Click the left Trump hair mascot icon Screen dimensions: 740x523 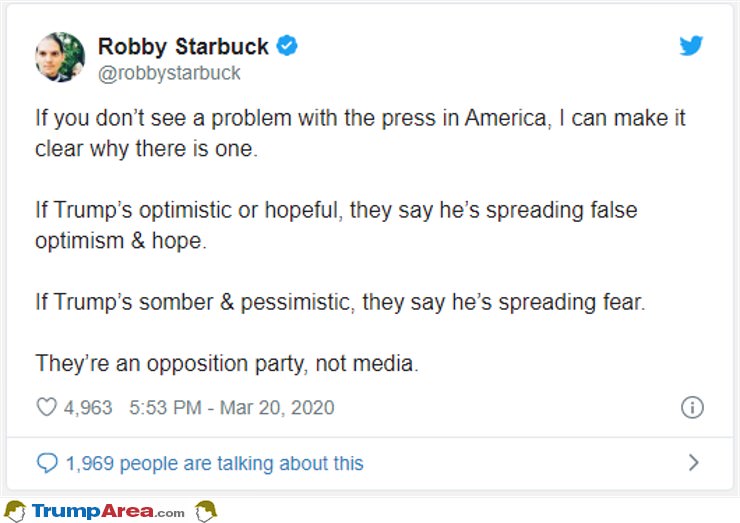15,511
